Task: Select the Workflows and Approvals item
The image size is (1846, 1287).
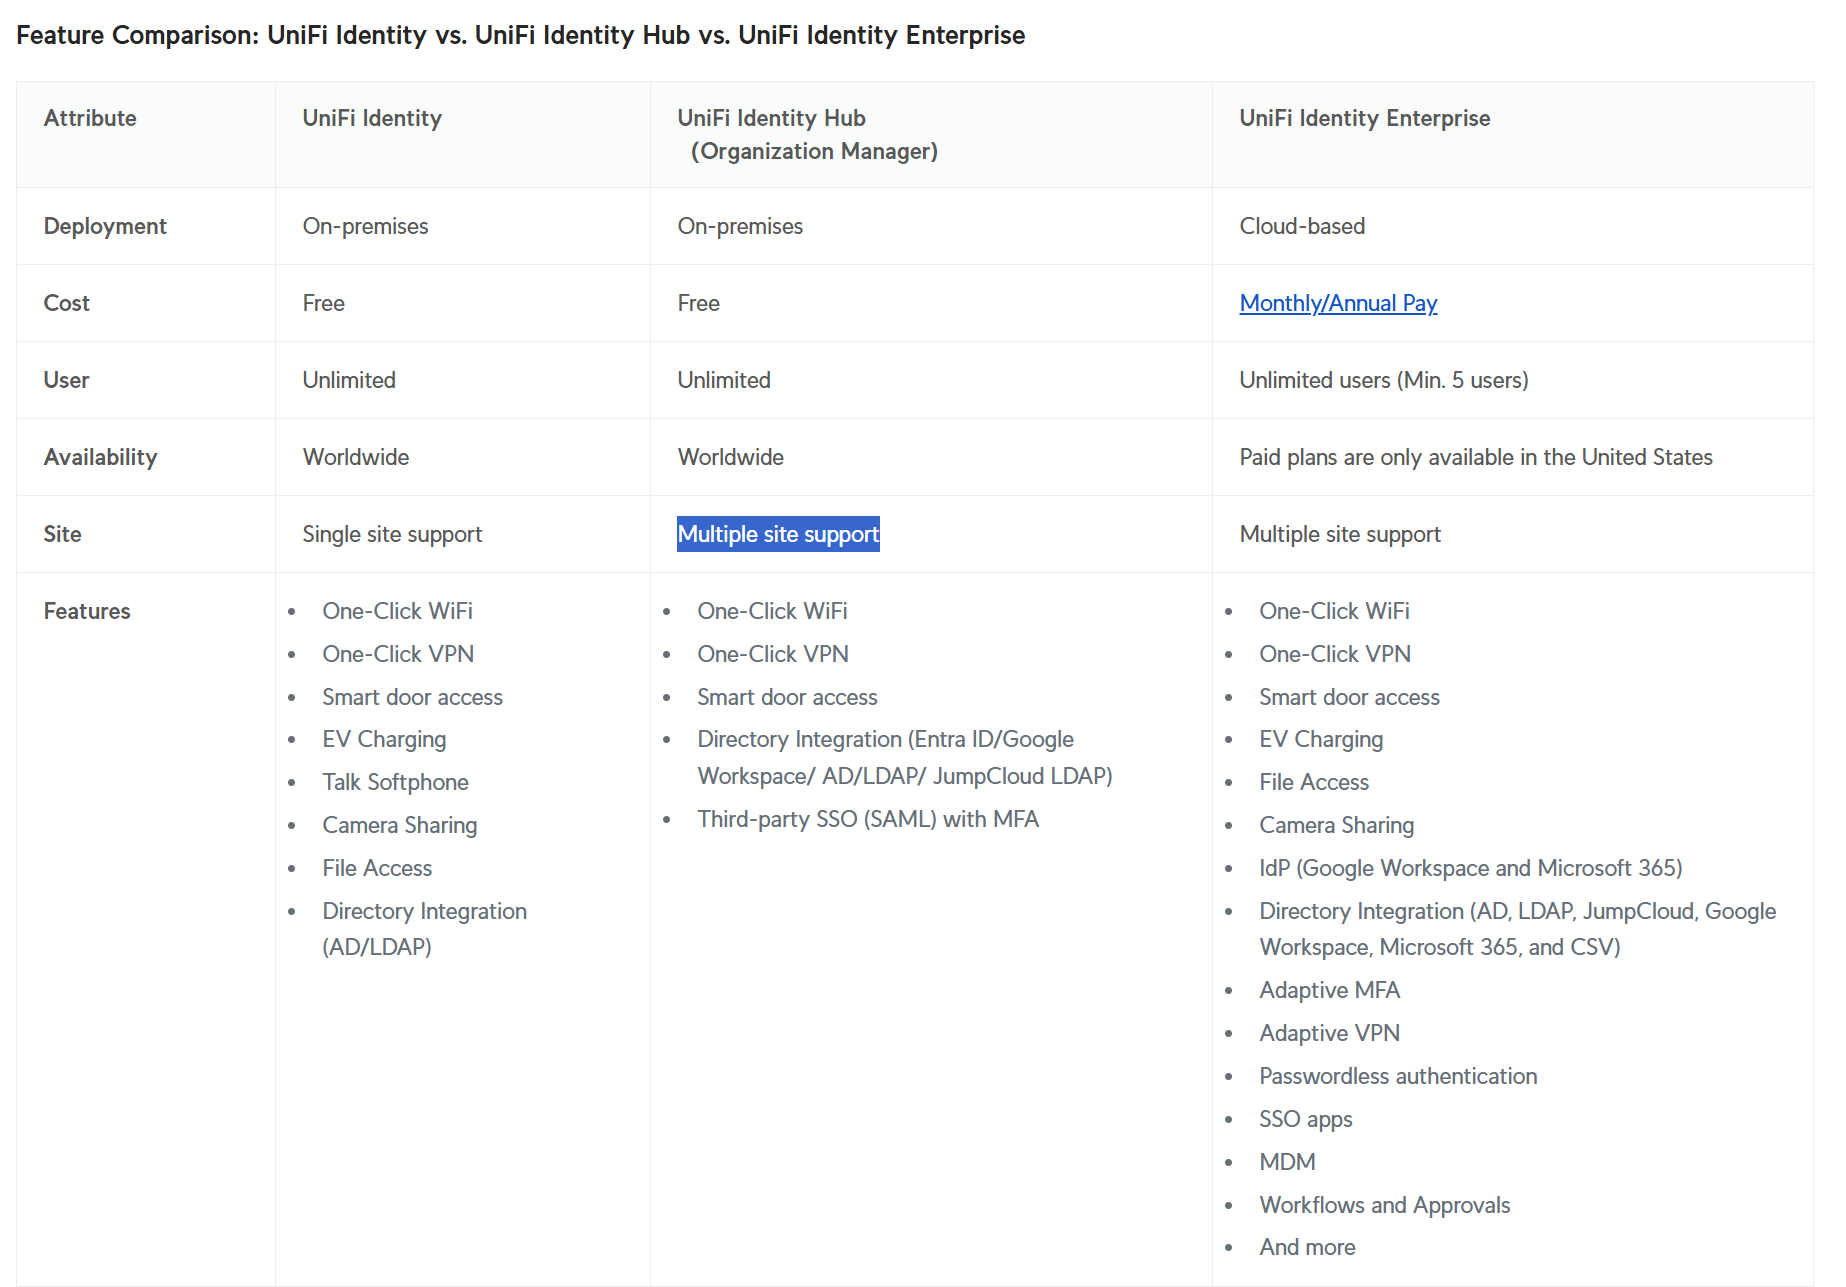Action: [1384, 1205]
